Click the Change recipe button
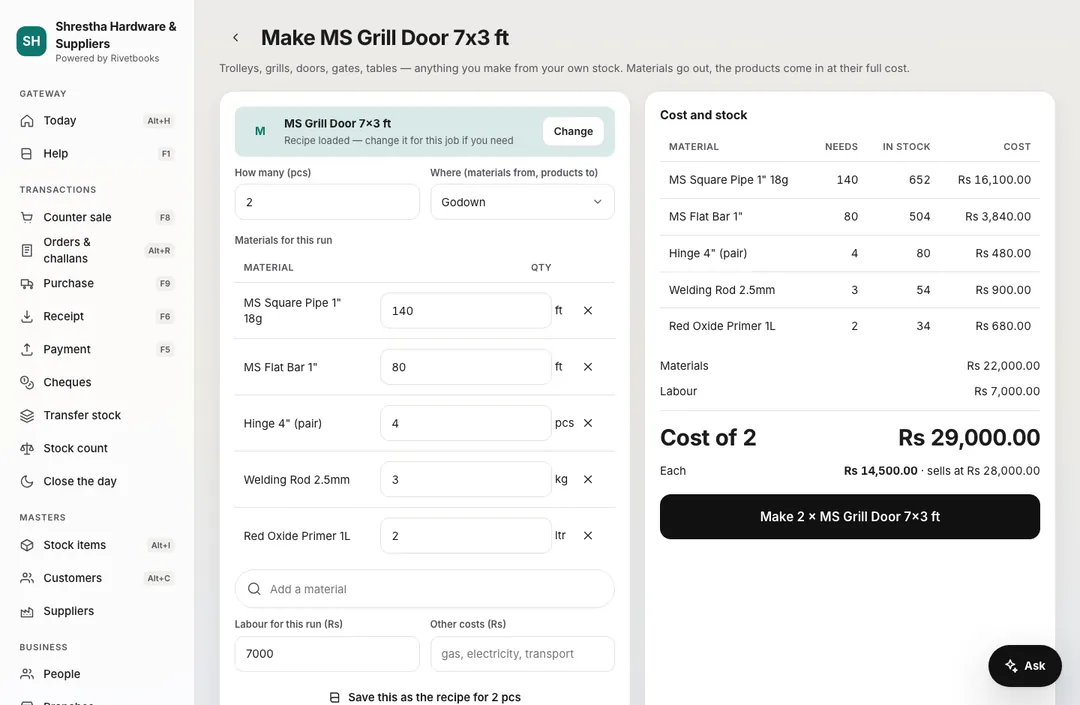This screenshot has height=705, width=1080. tap(573, 131)
